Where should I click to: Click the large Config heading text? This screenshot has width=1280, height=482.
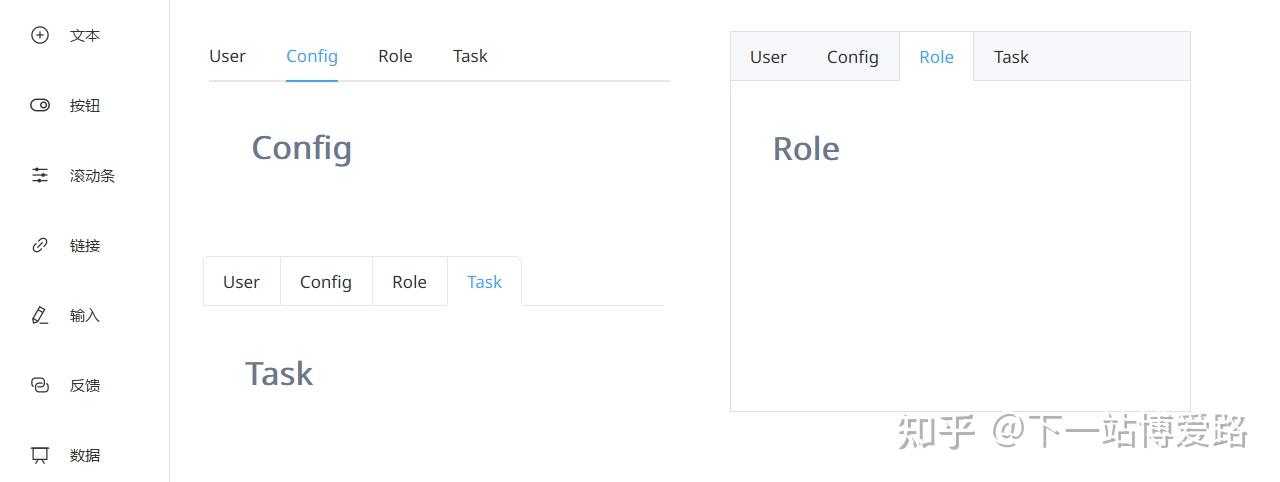(x=301, y=148)
